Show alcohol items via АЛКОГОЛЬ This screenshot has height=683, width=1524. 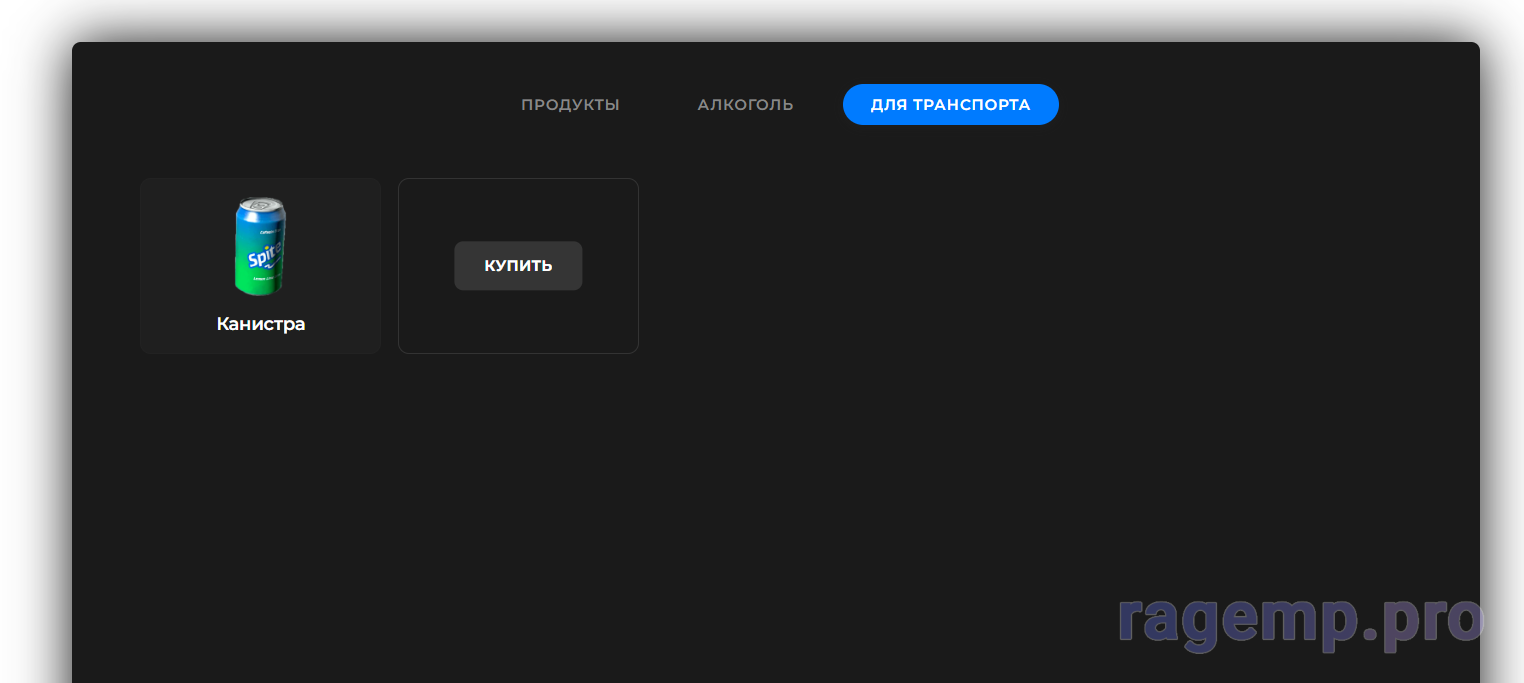pyautogui.click(x=745, y=105)
